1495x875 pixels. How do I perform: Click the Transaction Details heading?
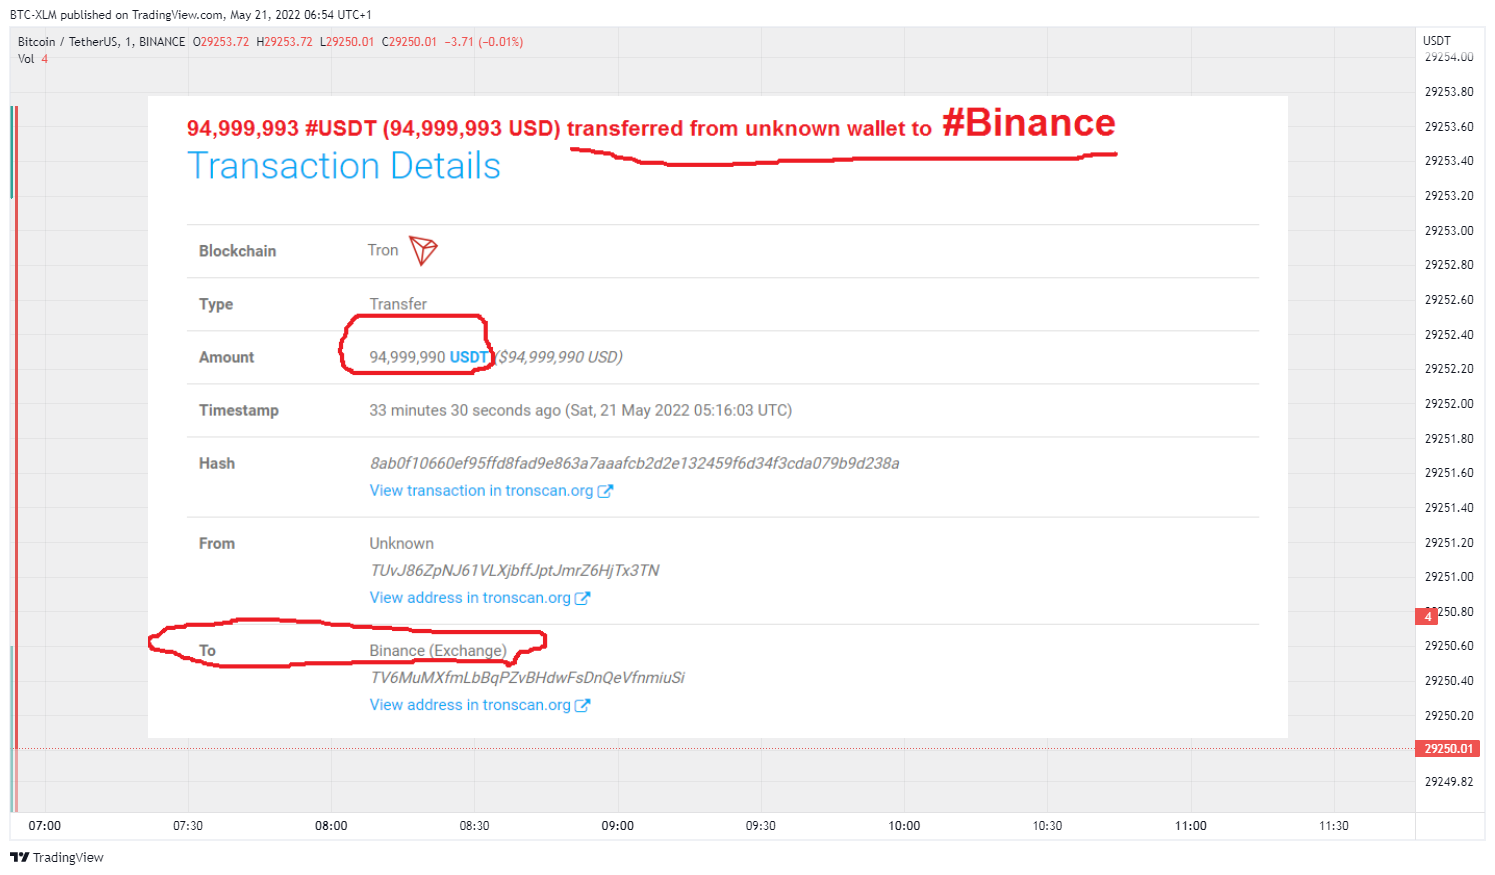click(x=344, y=166)
